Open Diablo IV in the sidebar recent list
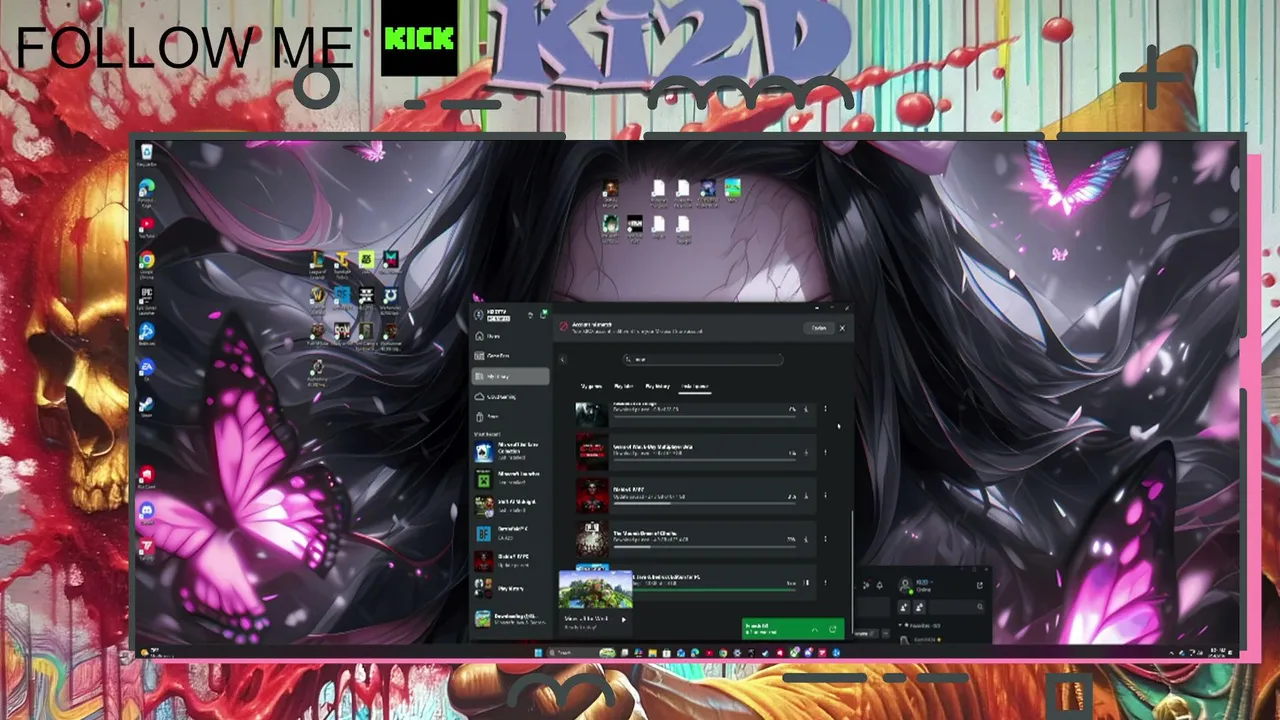 511,560
